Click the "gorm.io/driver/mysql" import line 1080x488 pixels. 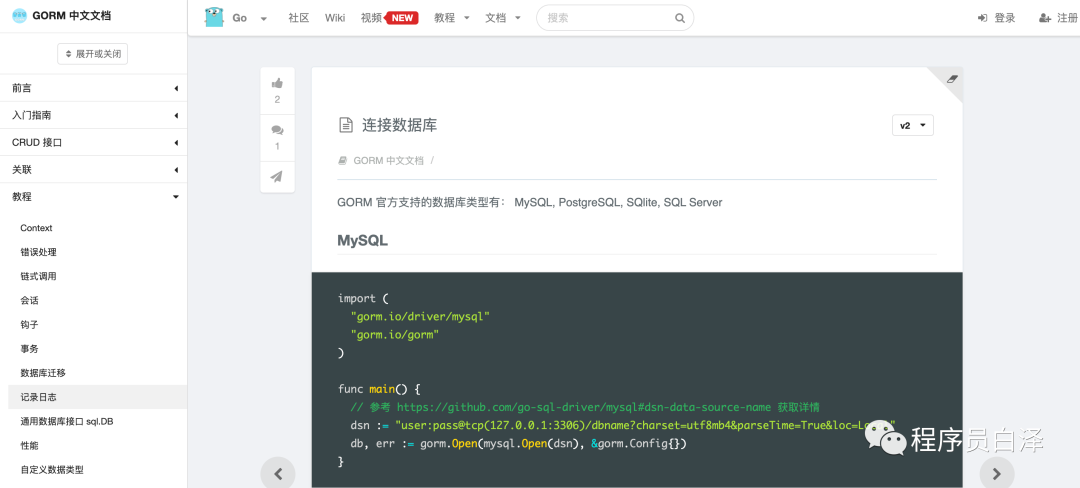coord(419,317)
